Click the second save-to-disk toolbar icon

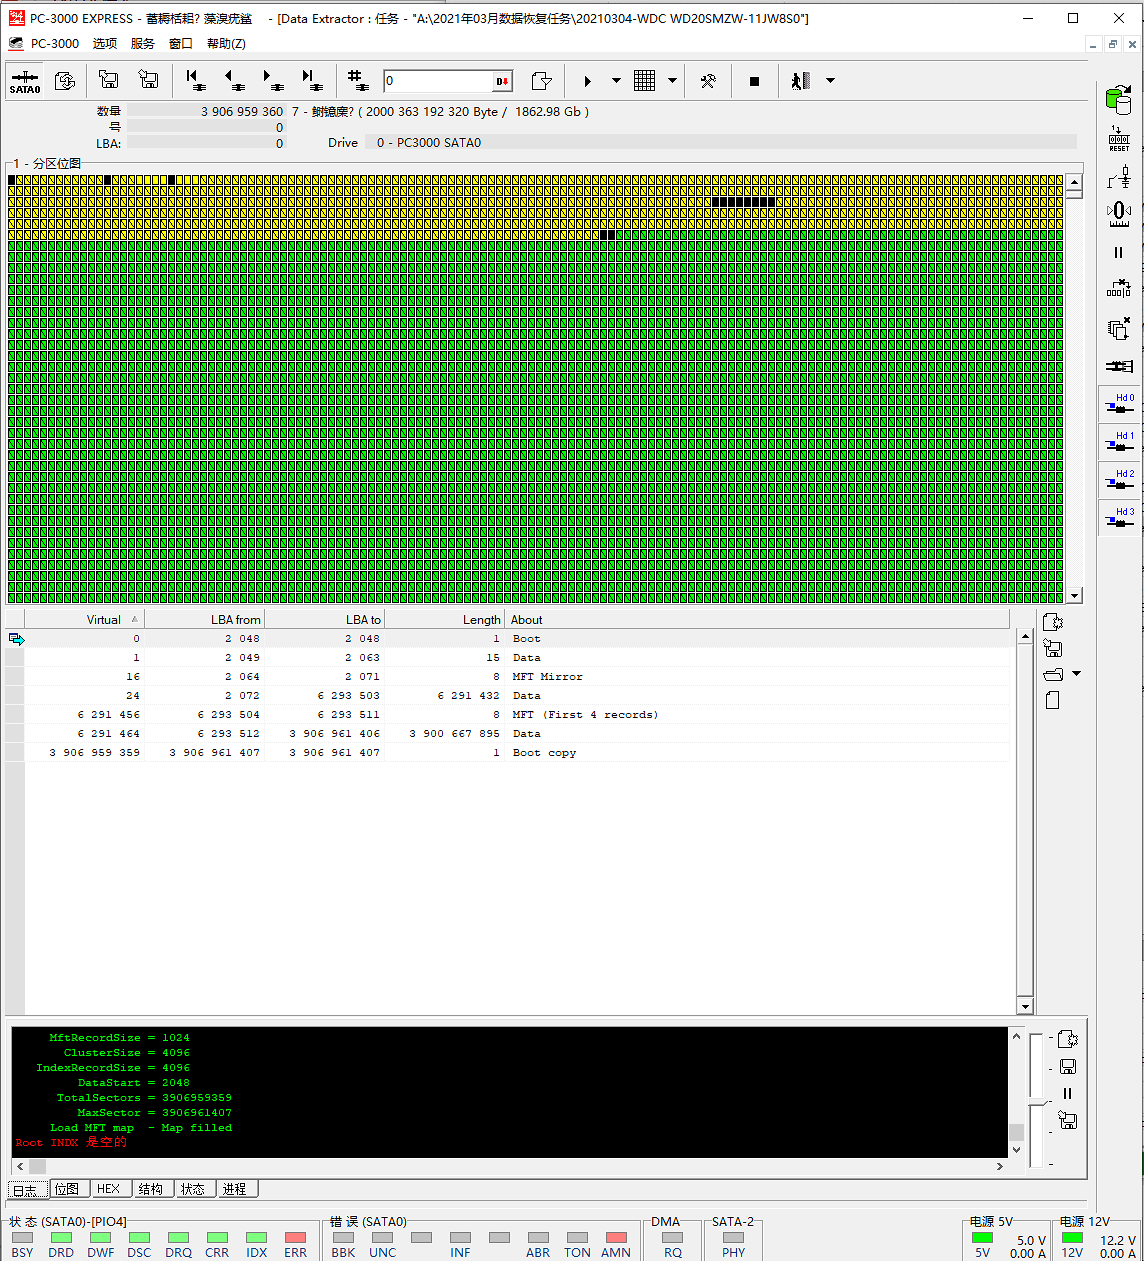(148, 80)
